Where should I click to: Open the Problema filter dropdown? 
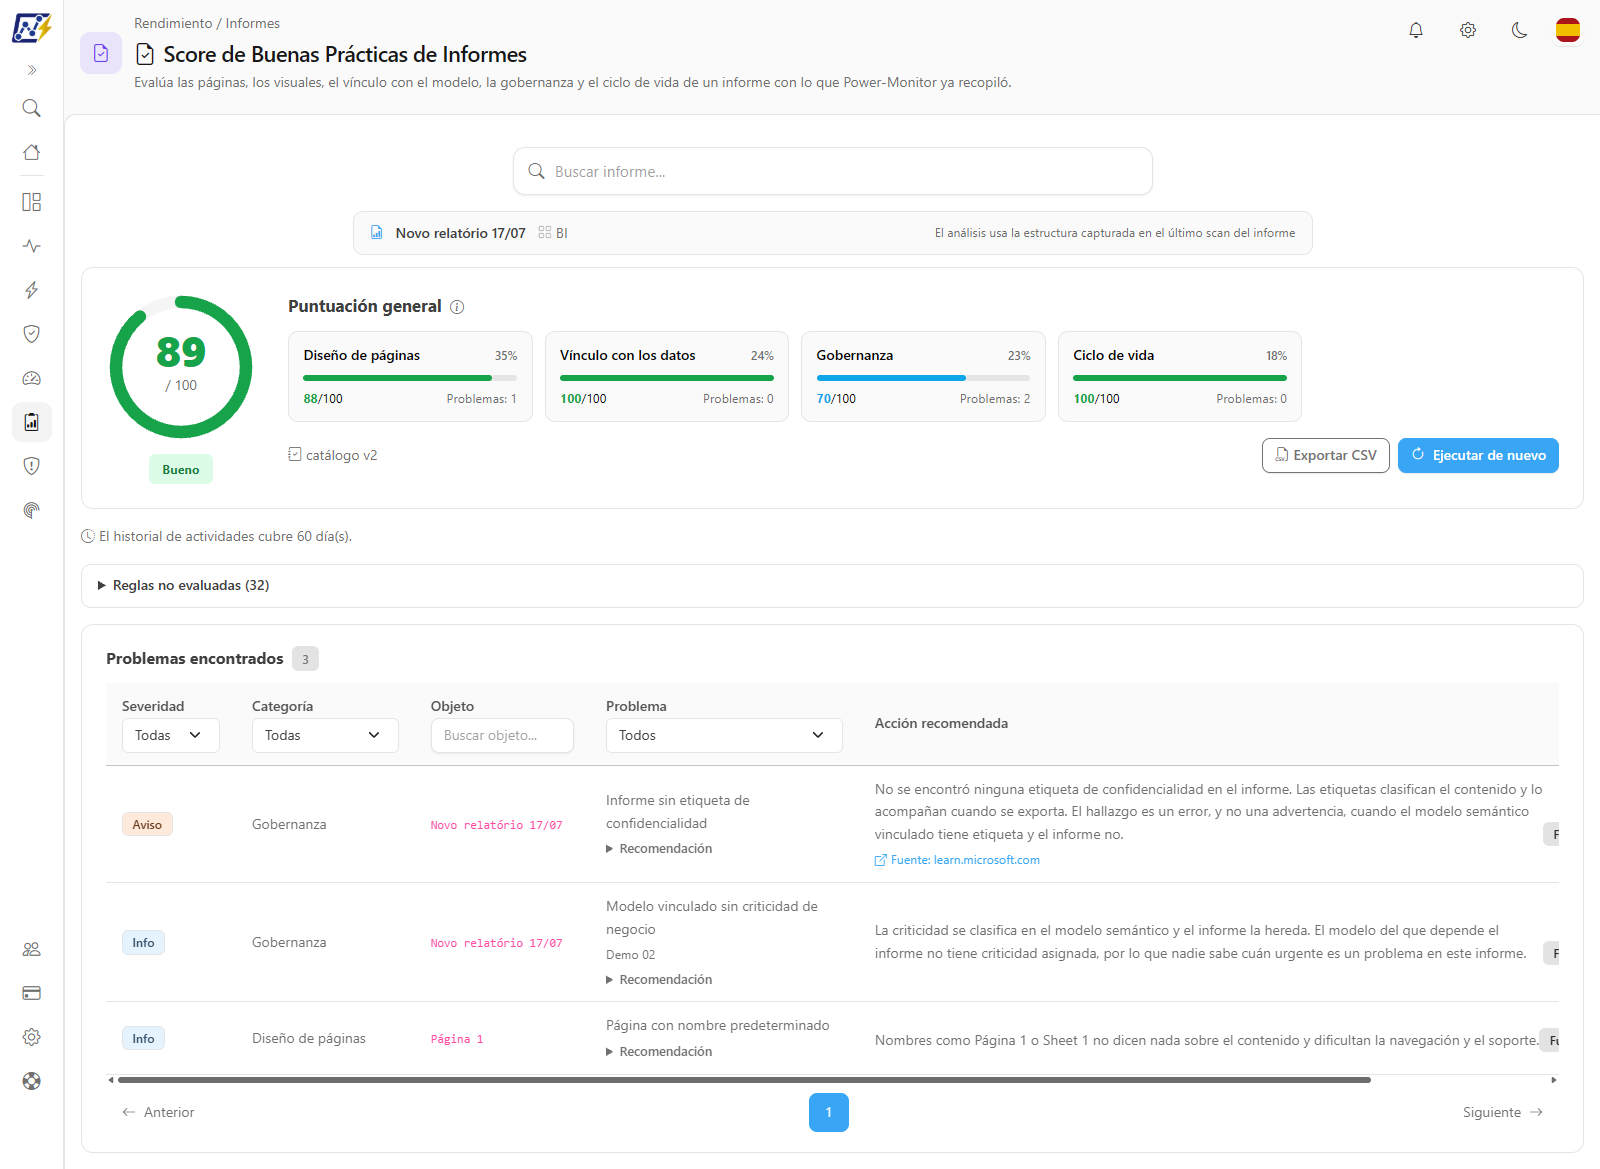pos(724,735)
